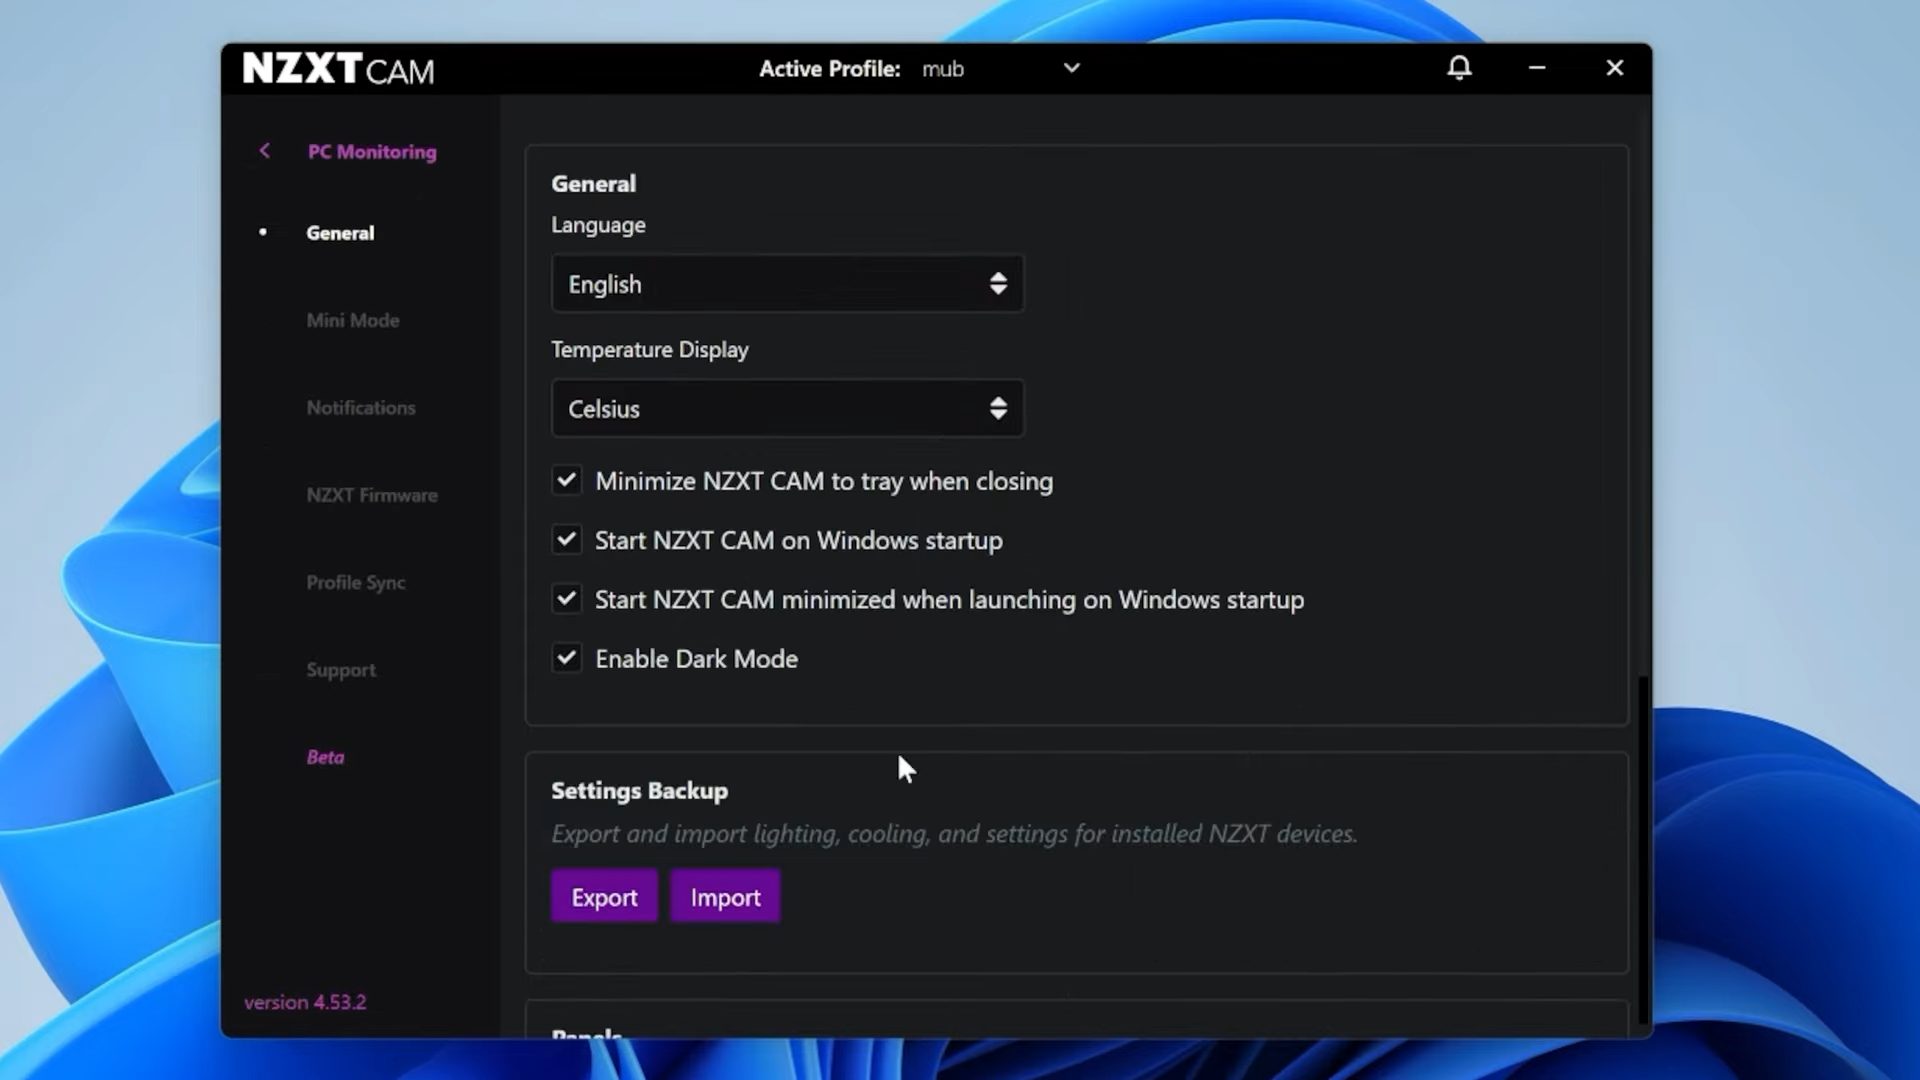The height and width of the screenshot is (1080, 1920).
Task: Click the Temperature Display label
Action: click(x=650, y=350)
